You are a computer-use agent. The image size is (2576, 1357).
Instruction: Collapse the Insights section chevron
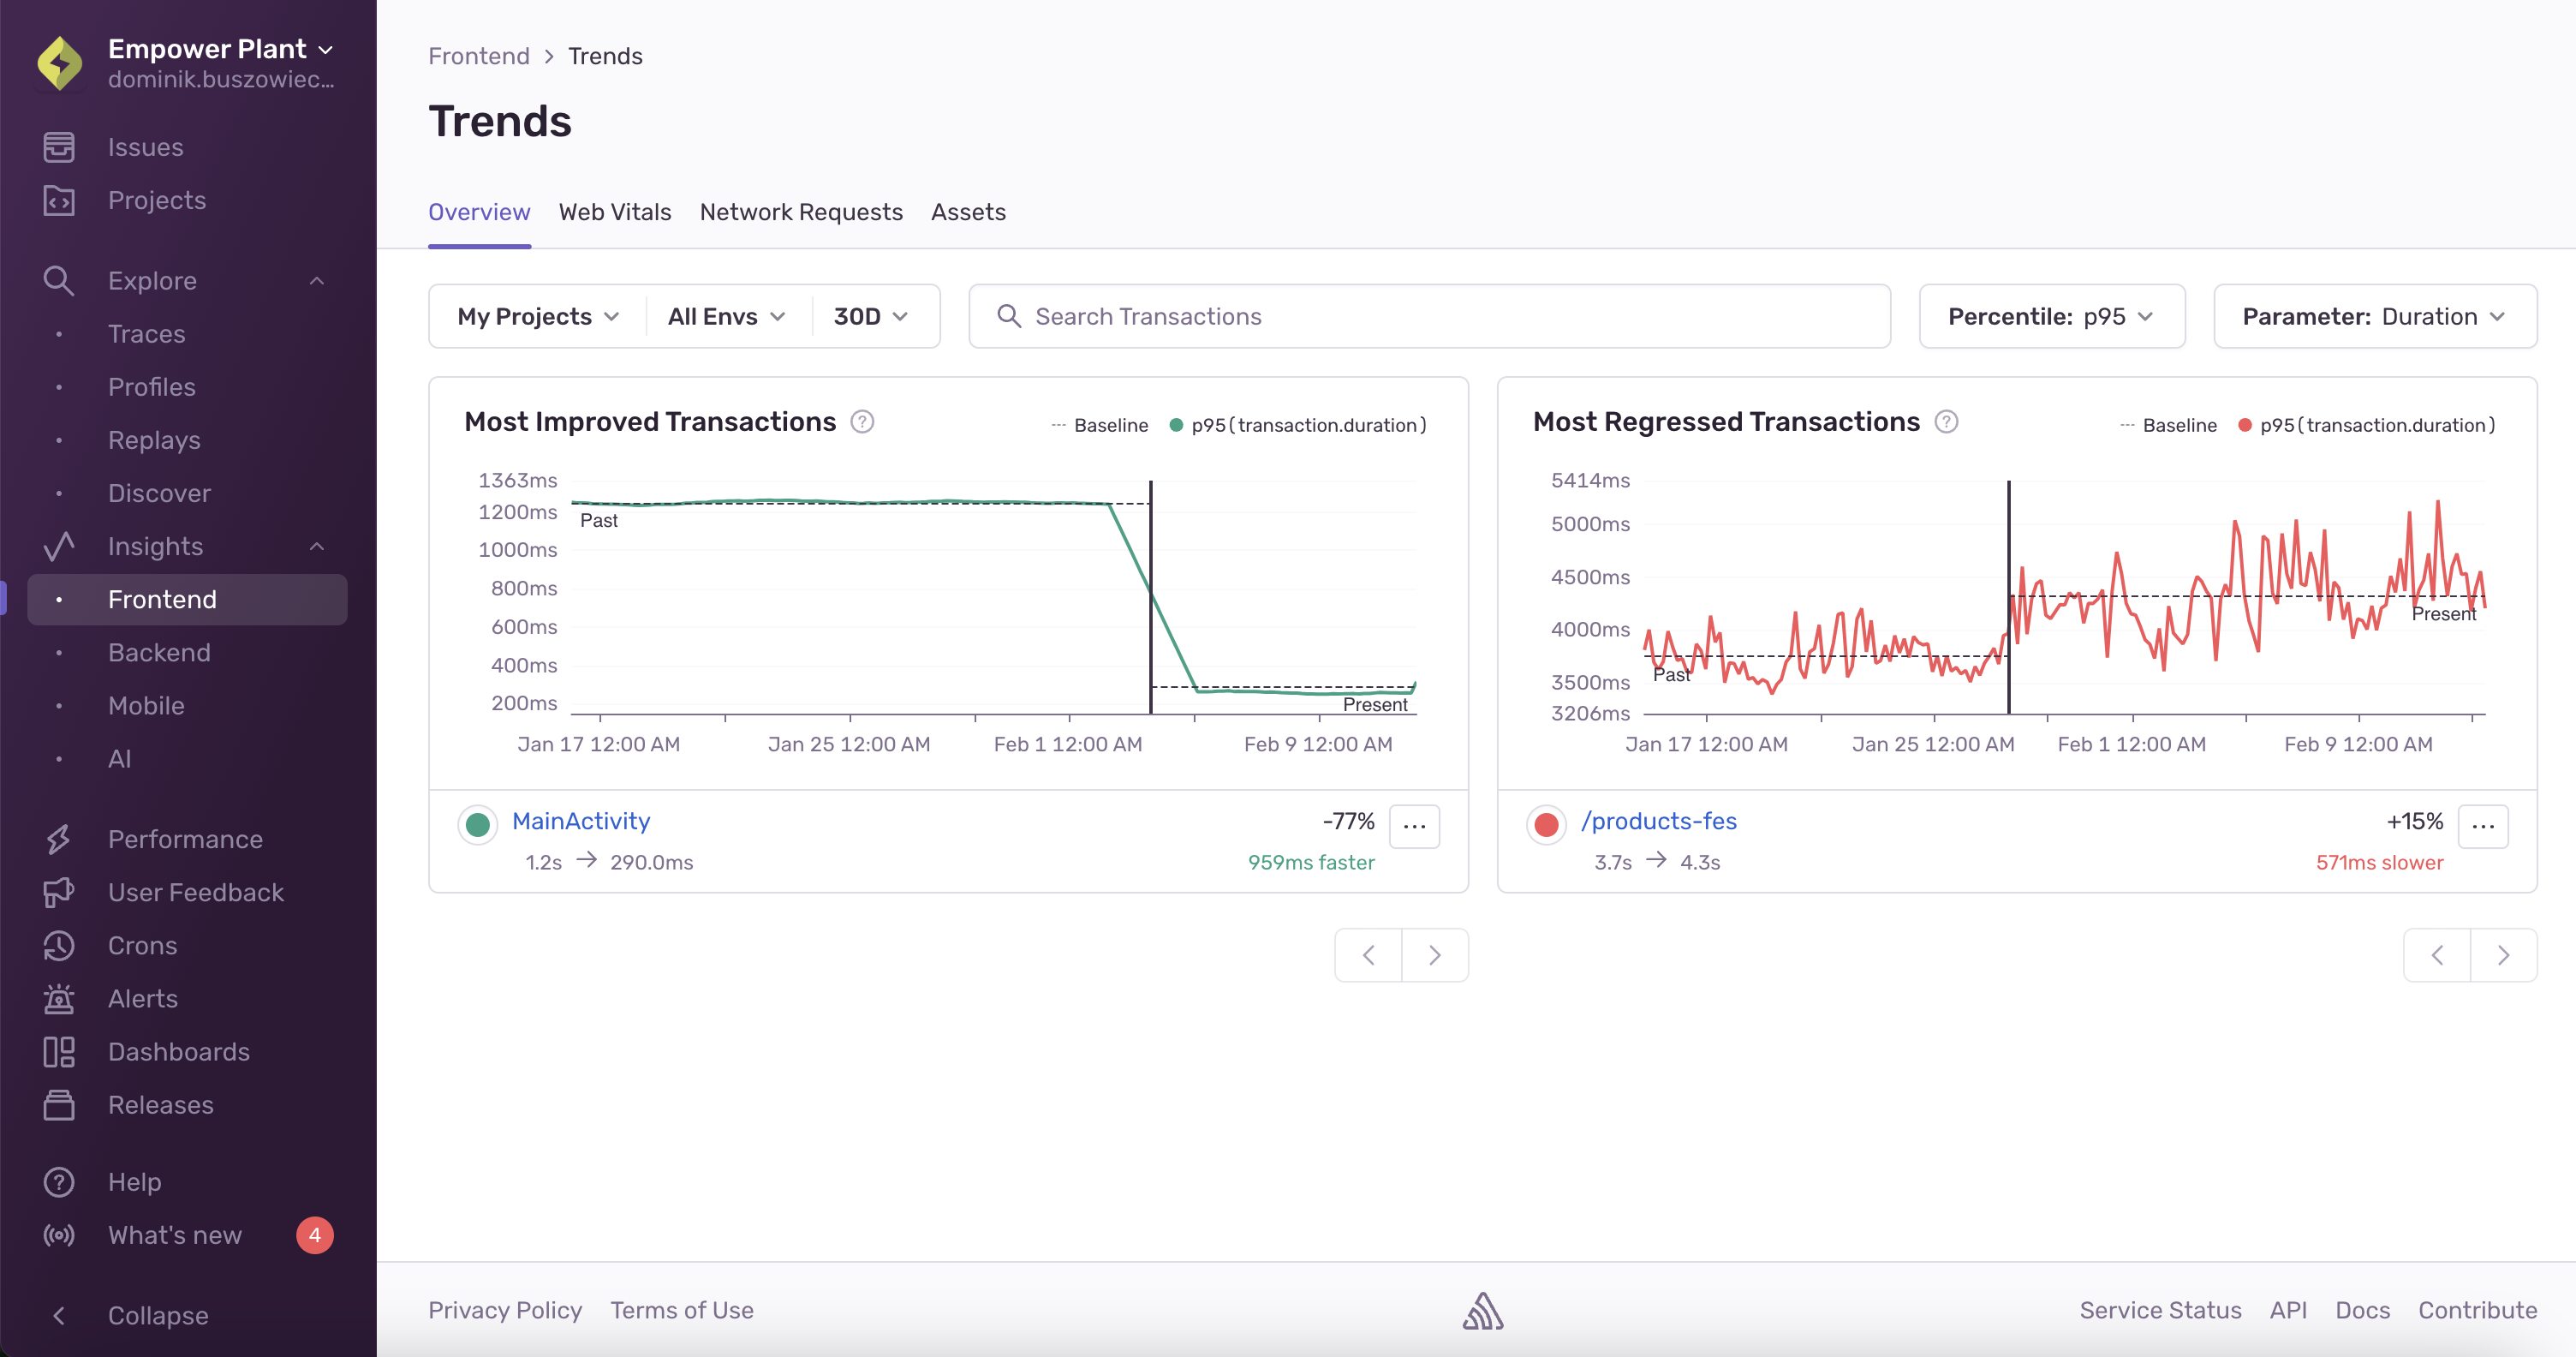pyautogui.click(x=317, y=546)
